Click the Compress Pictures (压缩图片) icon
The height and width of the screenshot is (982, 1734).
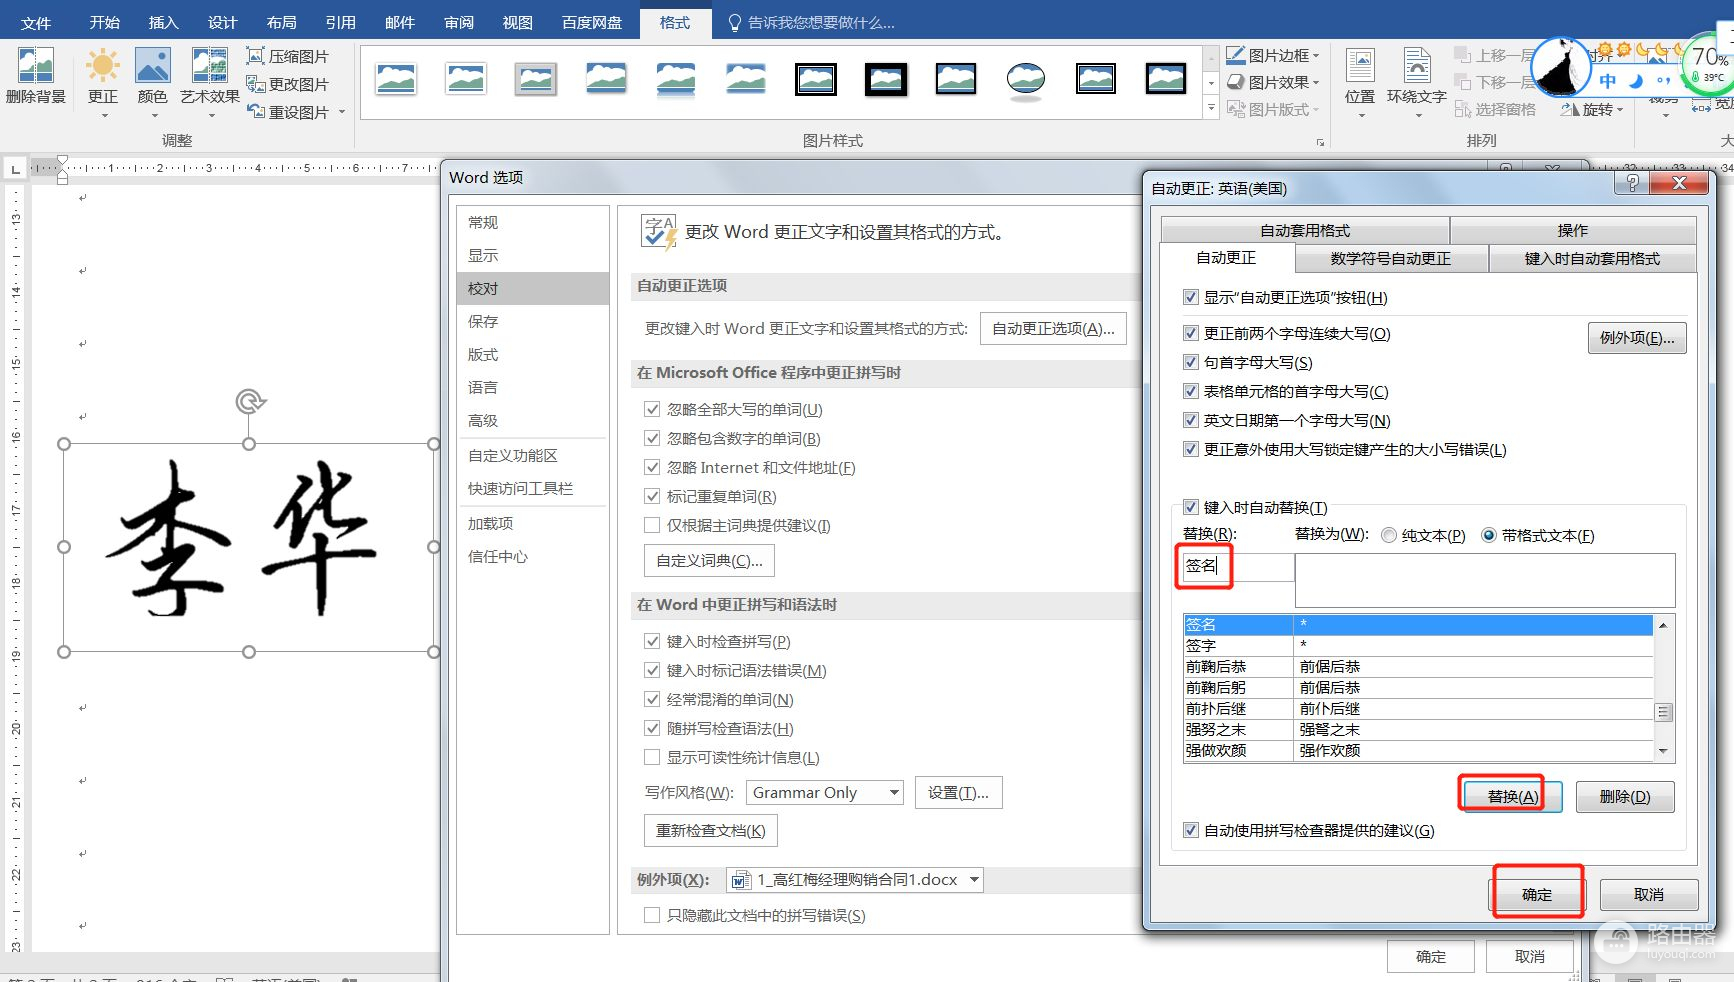pyautogui.click(x=256, y=57)
